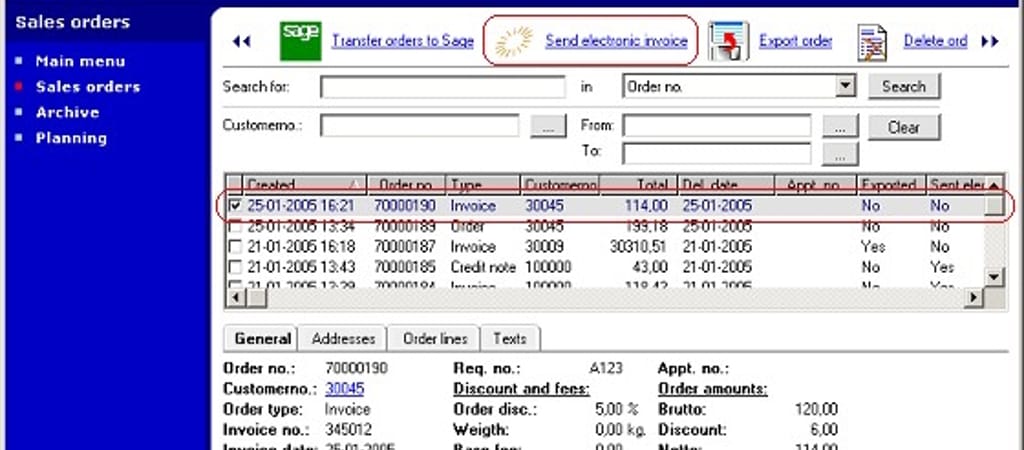This screenshot has width=1024, height=450.
Task: Open the Addresses tab
Action: pos(343,339)
